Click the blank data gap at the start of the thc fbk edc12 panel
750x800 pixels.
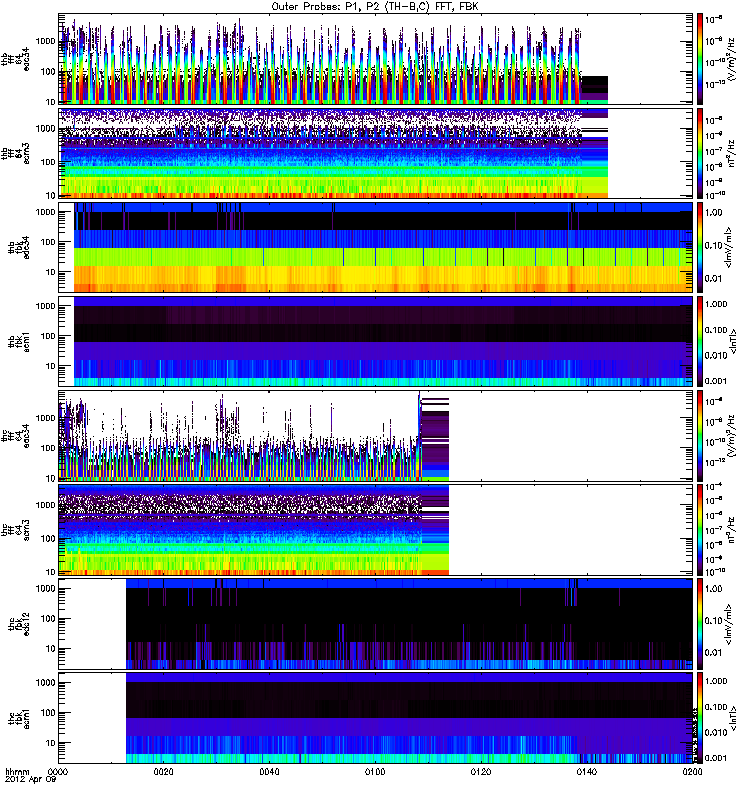(93, 623)
